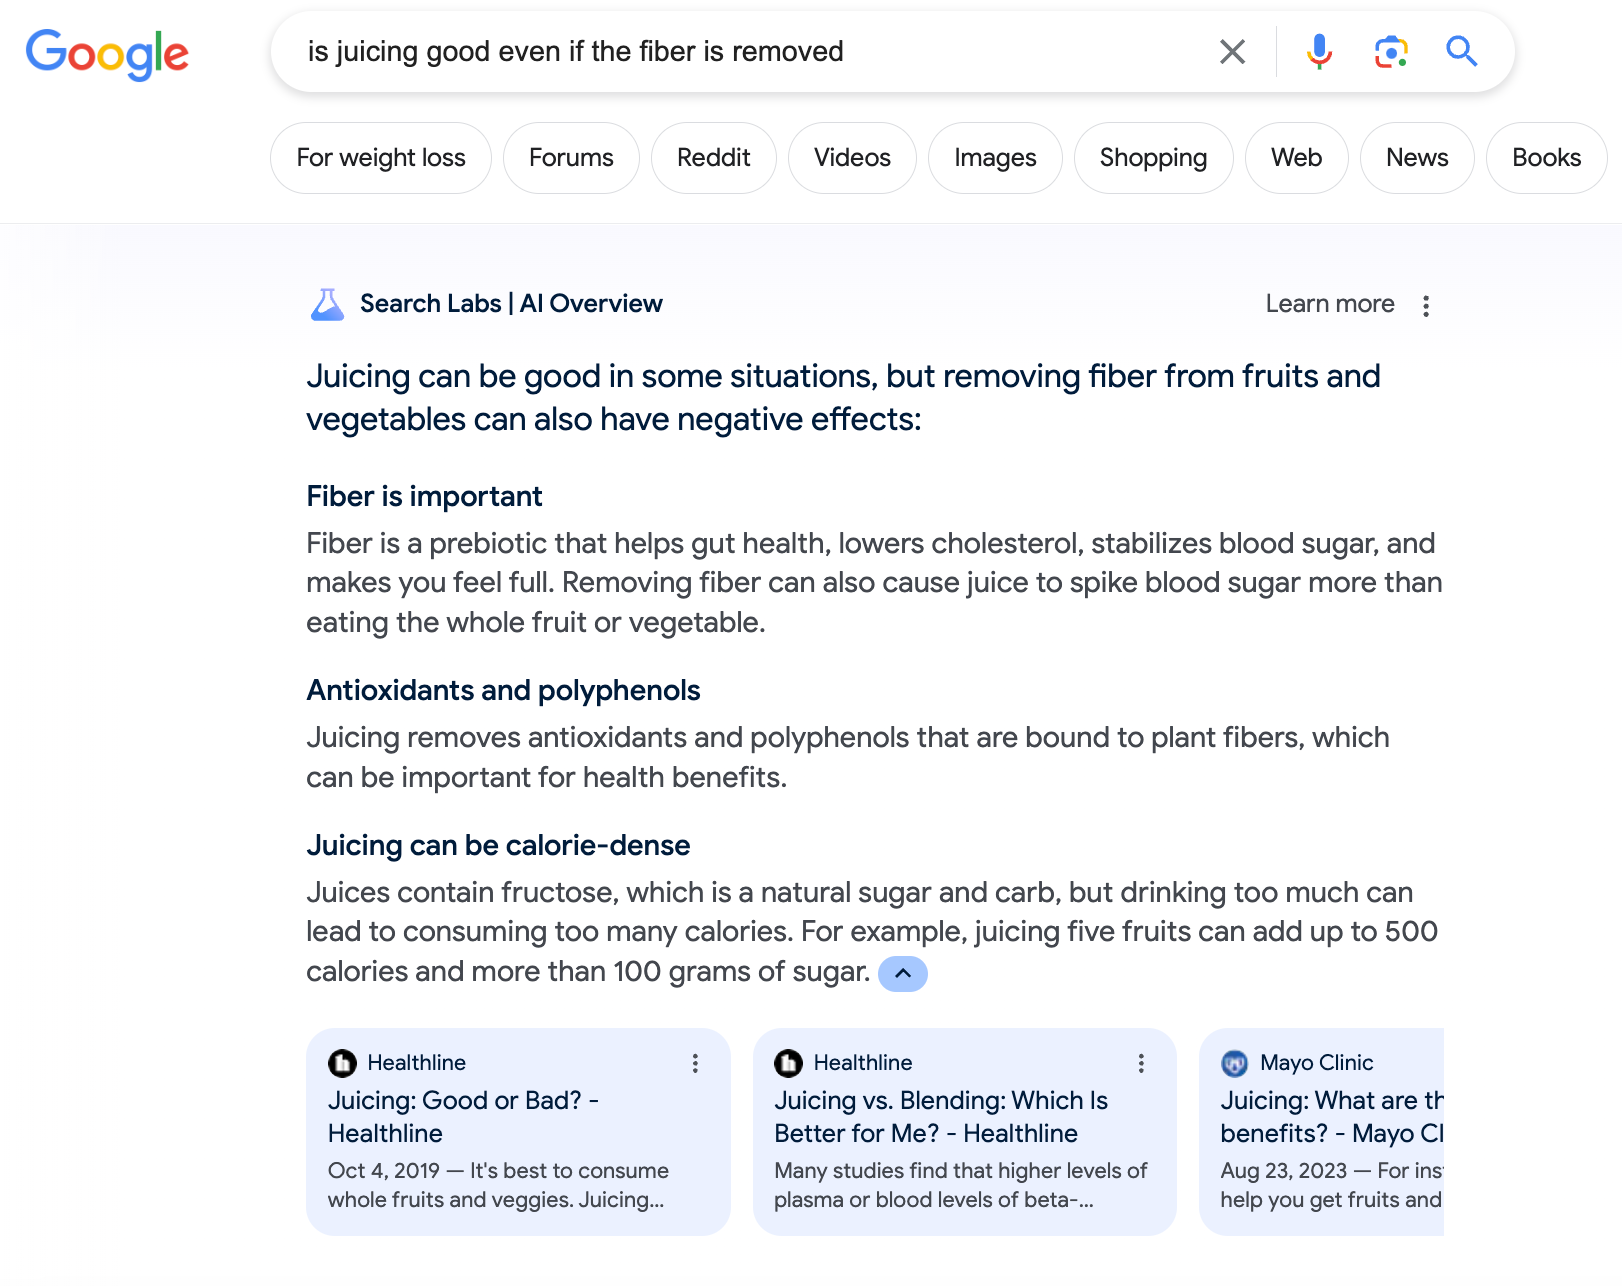Click the Learn more link
1622x1286 pixels.
pyautogui.click(x=1330, y=304)
